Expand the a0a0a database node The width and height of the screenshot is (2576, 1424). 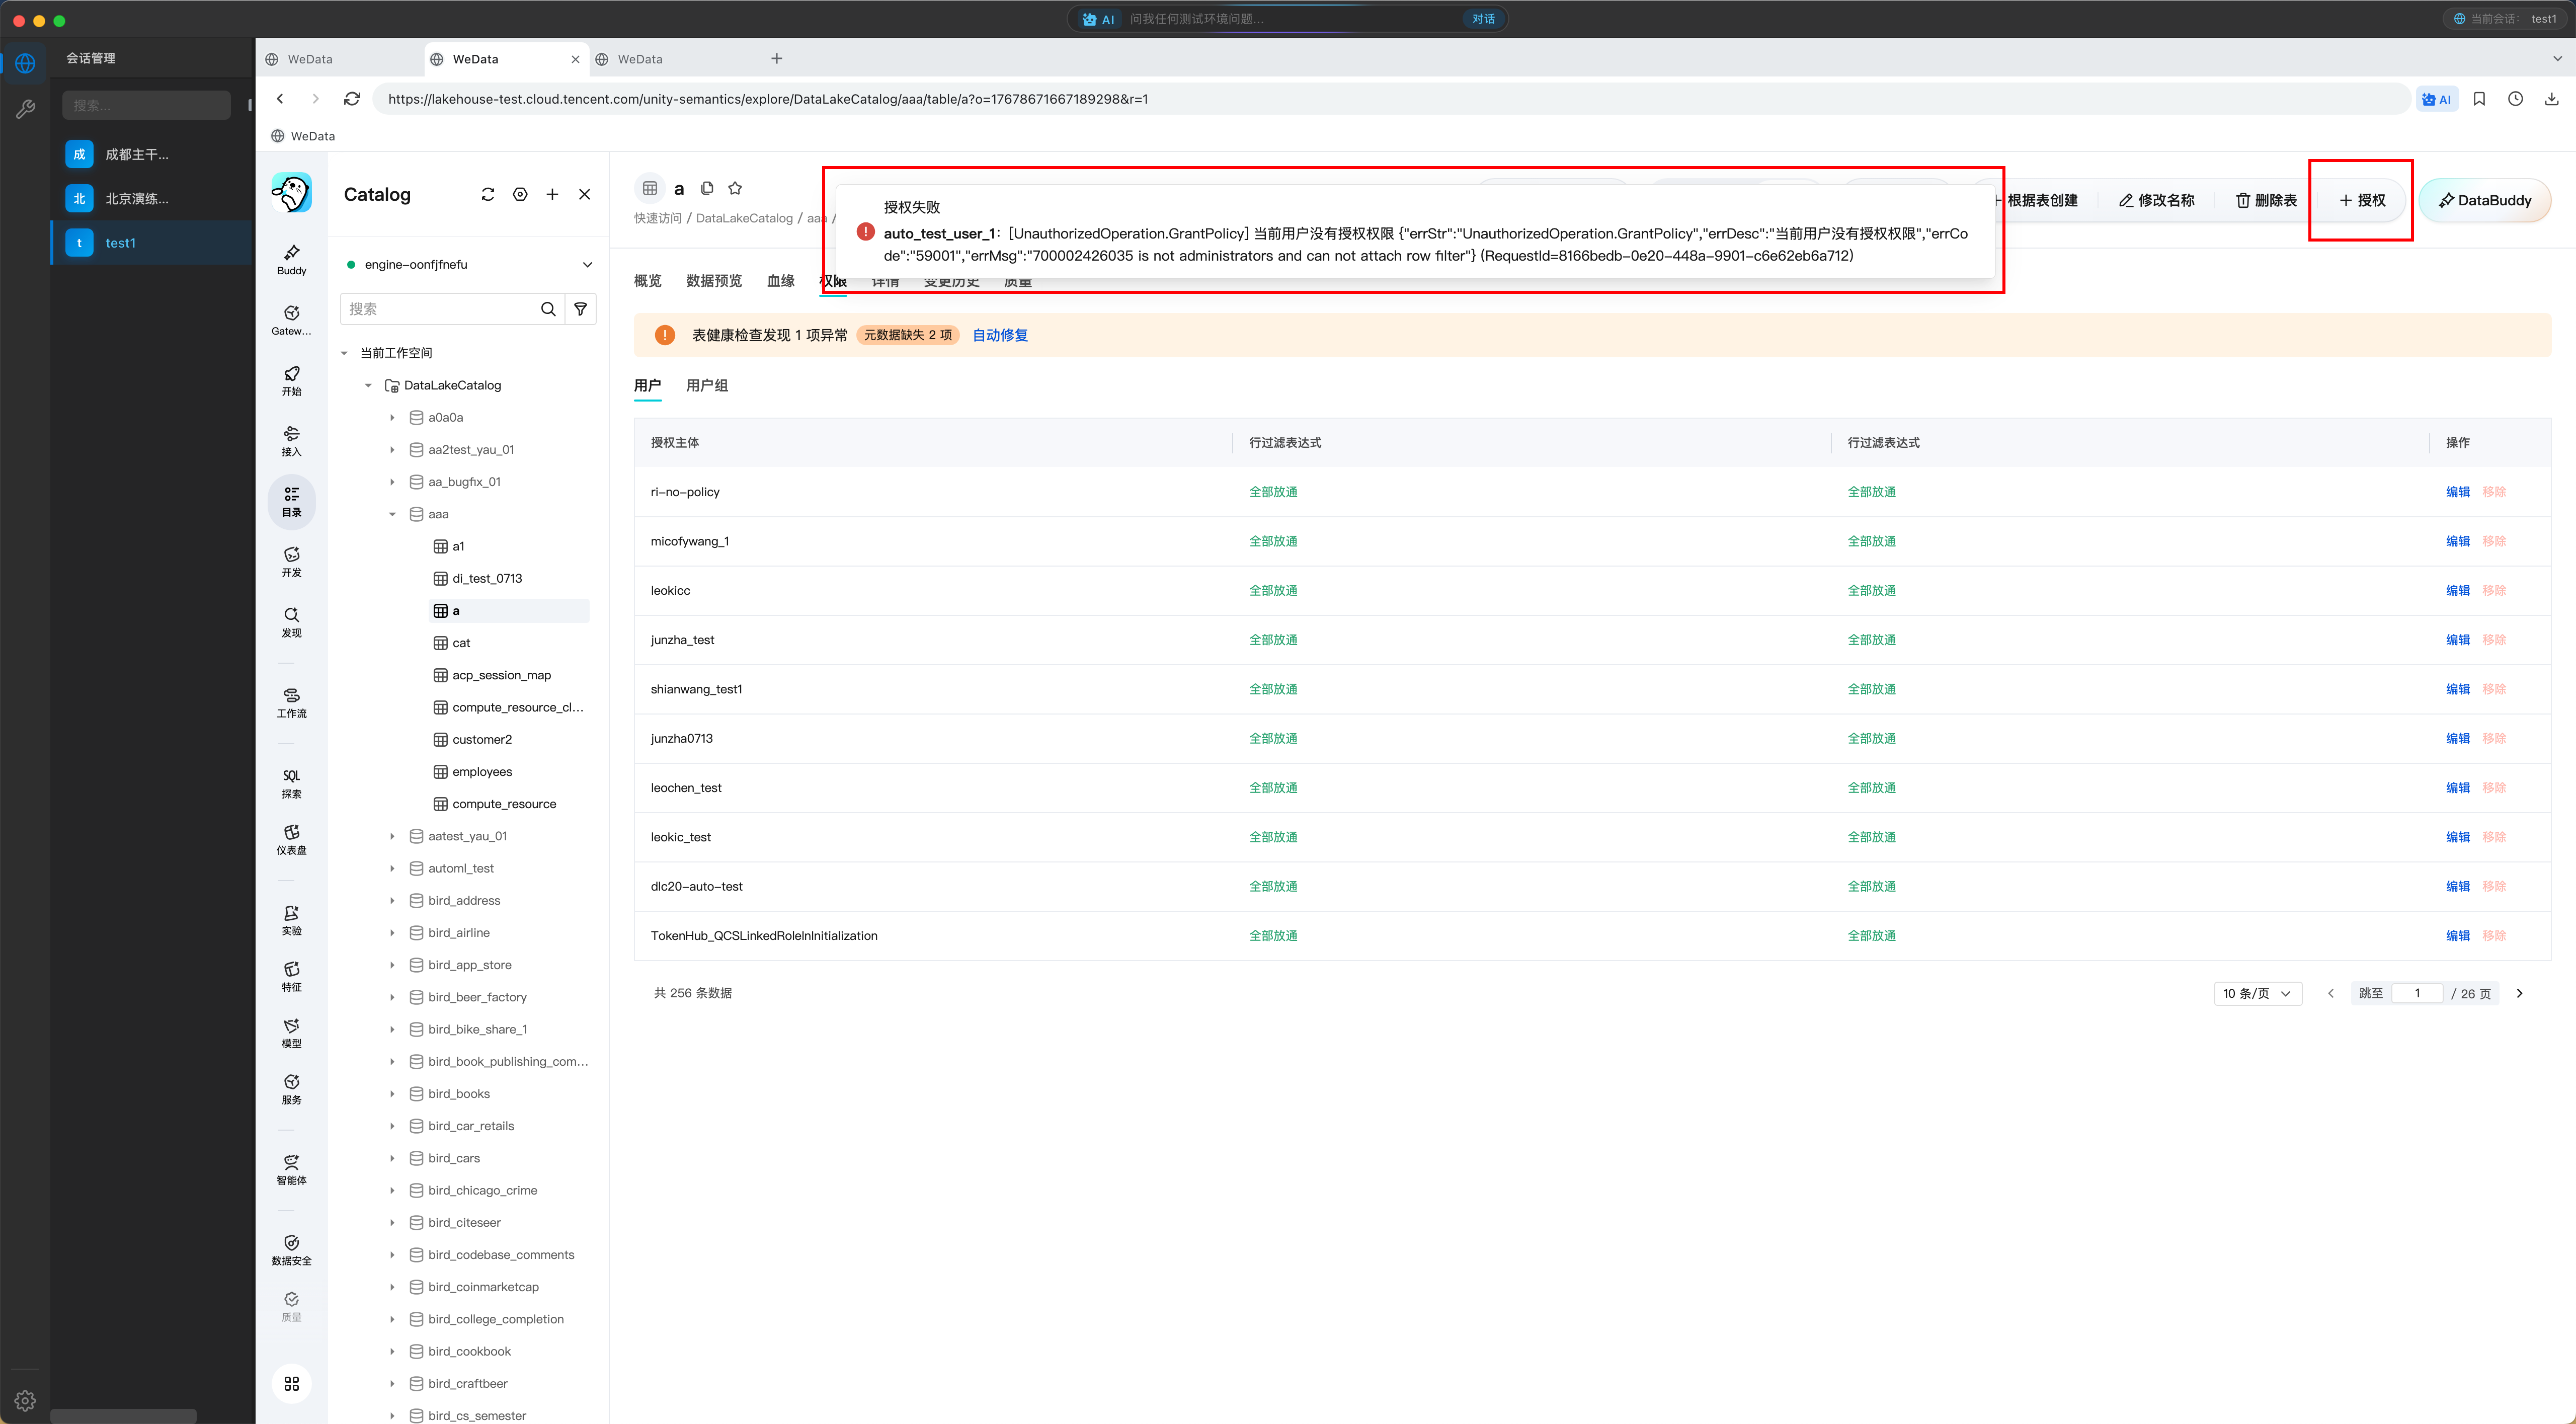coord(392,417)
